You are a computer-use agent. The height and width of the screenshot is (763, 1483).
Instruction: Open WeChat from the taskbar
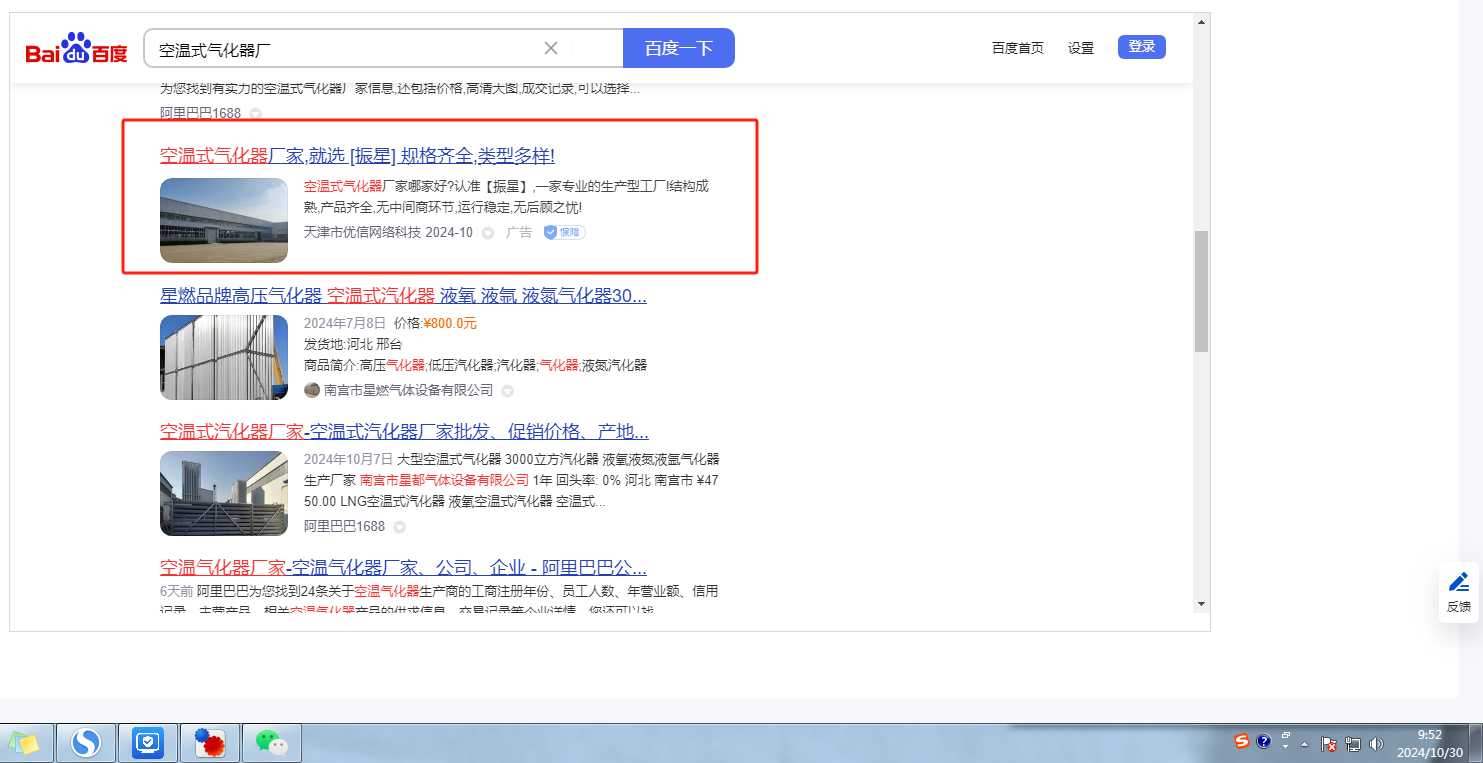272,743
